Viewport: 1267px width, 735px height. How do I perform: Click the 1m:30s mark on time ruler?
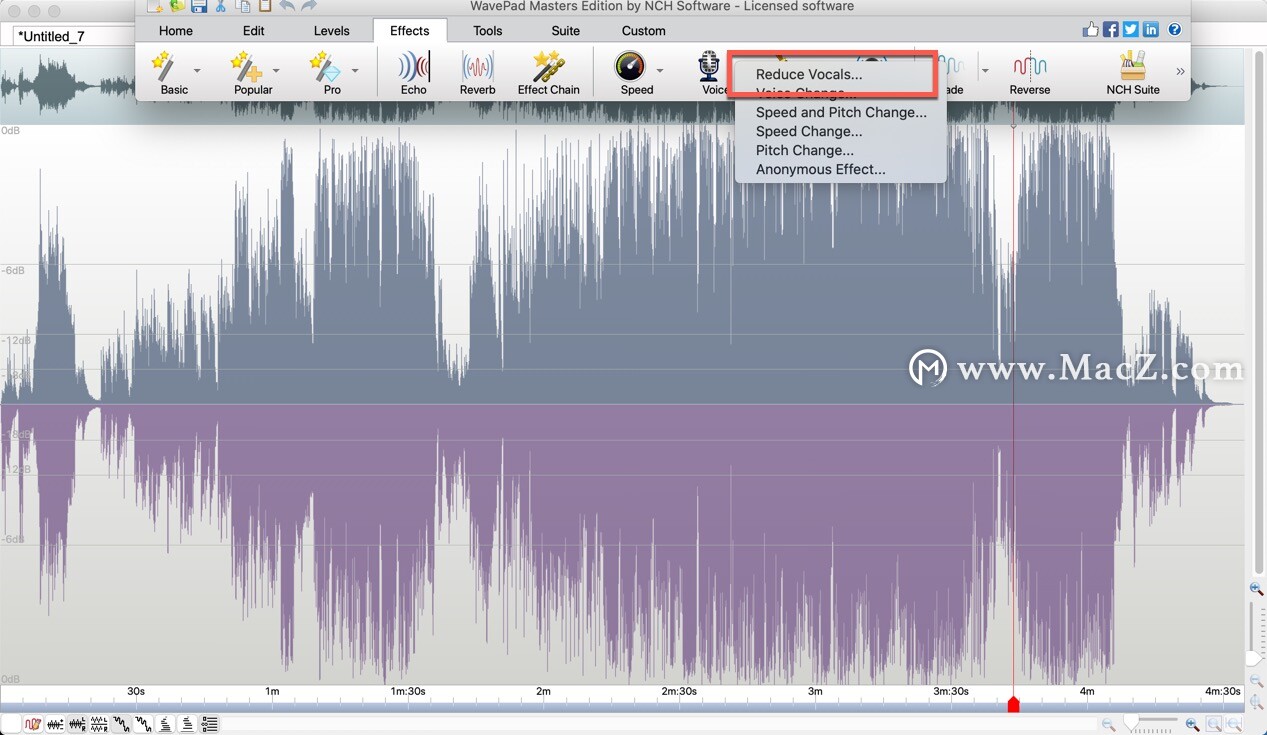point(408,691)
